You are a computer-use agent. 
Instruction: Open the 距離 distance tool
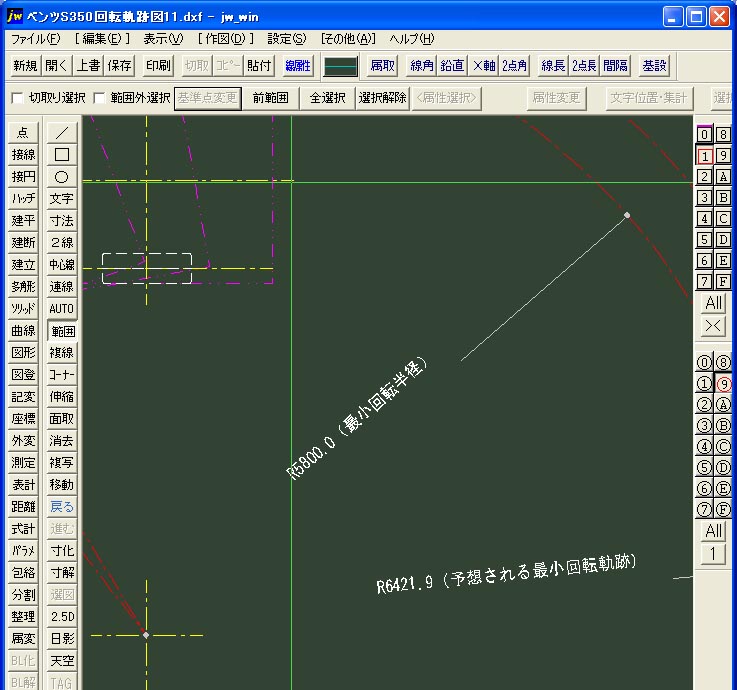coord(23,507)
